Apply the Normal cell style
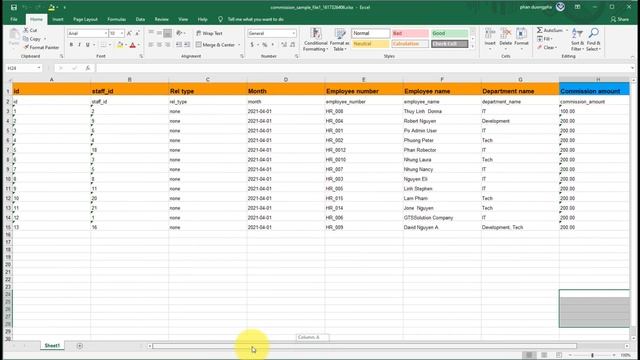The width and height of the screenshot is (640, 360). pos(370,33)
